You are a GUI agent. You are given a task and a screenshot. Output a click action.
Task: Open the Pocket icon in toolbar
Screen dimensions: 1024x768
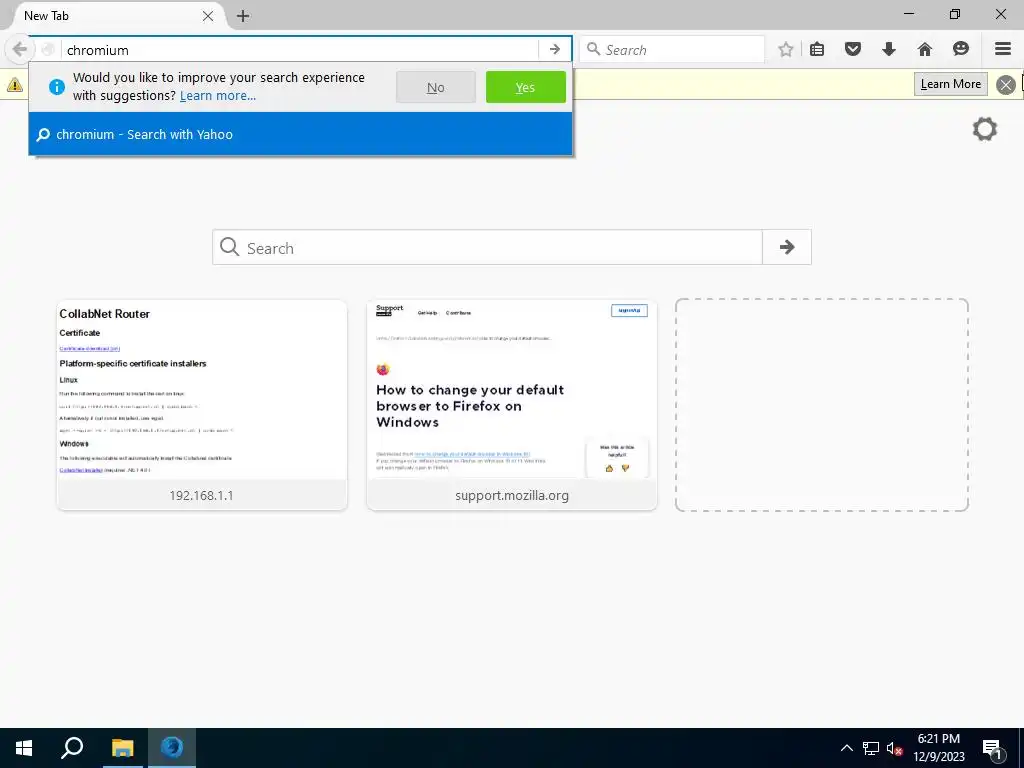point(853,49)
